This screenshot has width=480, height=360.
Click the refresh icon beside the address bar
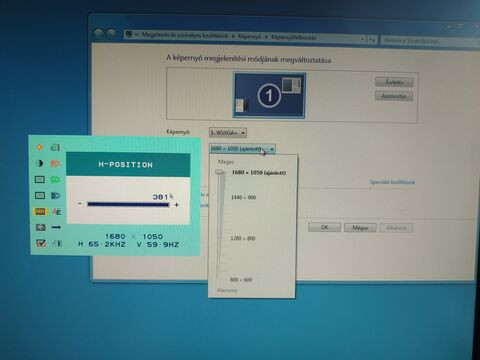point(372,40)
